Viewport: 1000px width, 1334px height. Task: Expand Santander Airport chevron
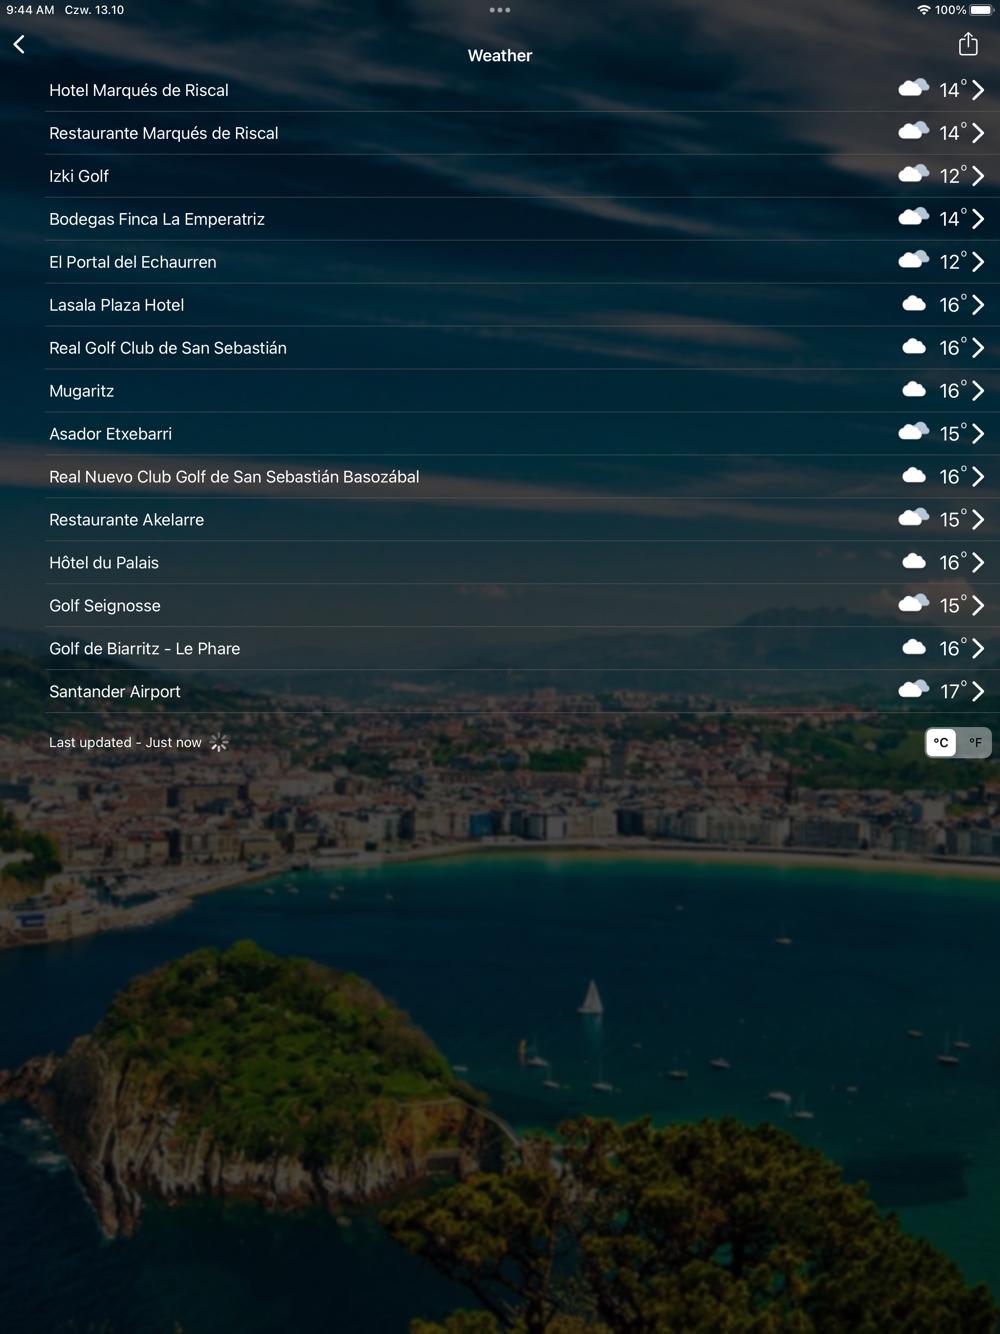click(x=978, y=692)
